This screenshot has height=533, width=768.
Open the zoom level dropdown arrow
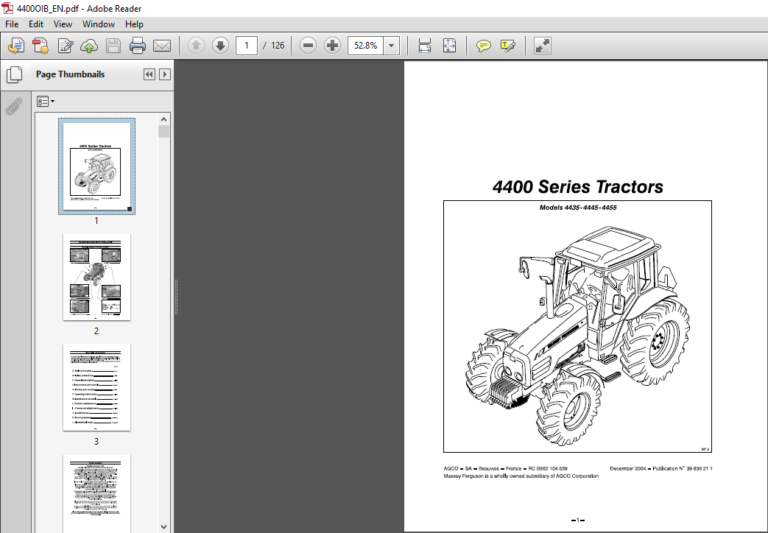(391, 46)
